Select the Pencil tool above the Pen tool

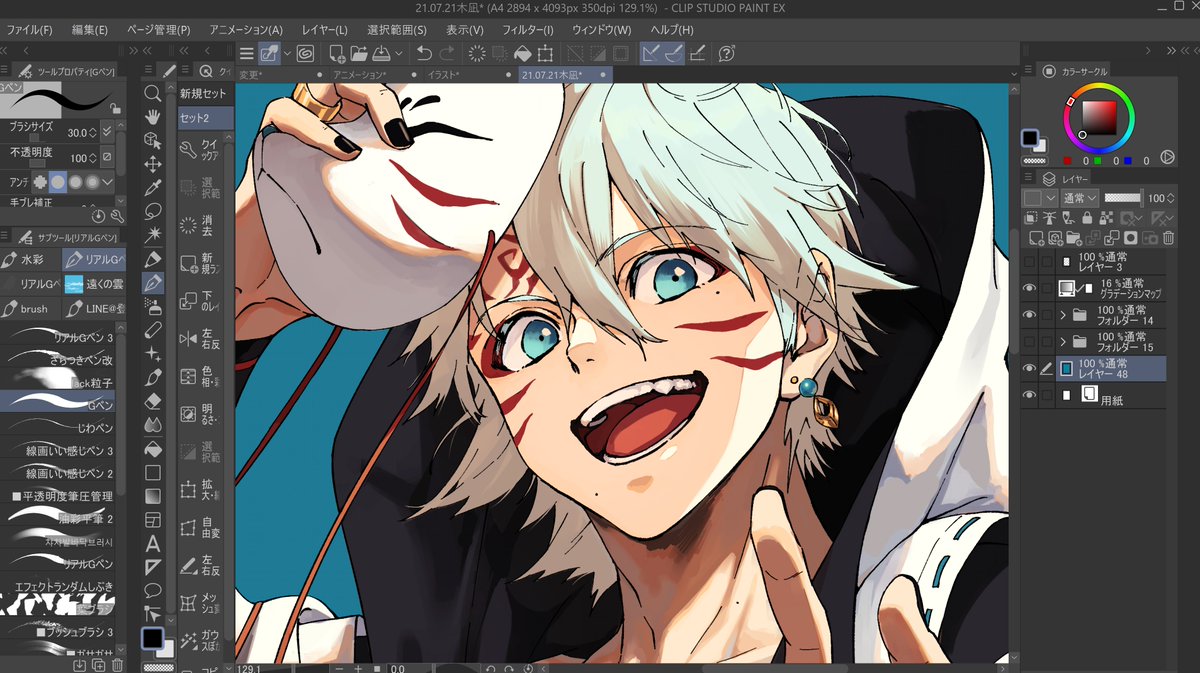(153, 259)
